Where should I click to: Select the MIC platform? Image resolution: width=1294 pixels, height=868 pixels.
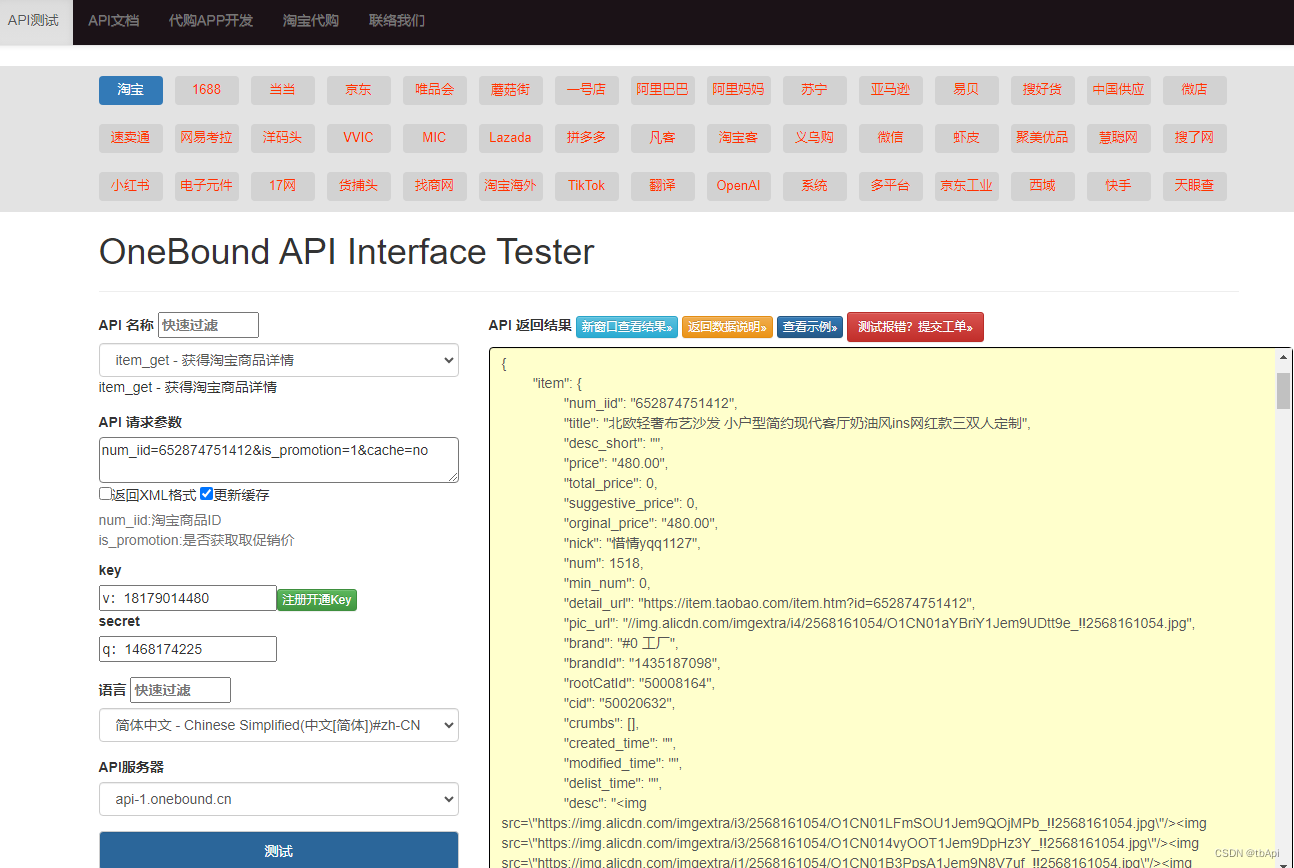pyautogui.click(x=435, y=138)
